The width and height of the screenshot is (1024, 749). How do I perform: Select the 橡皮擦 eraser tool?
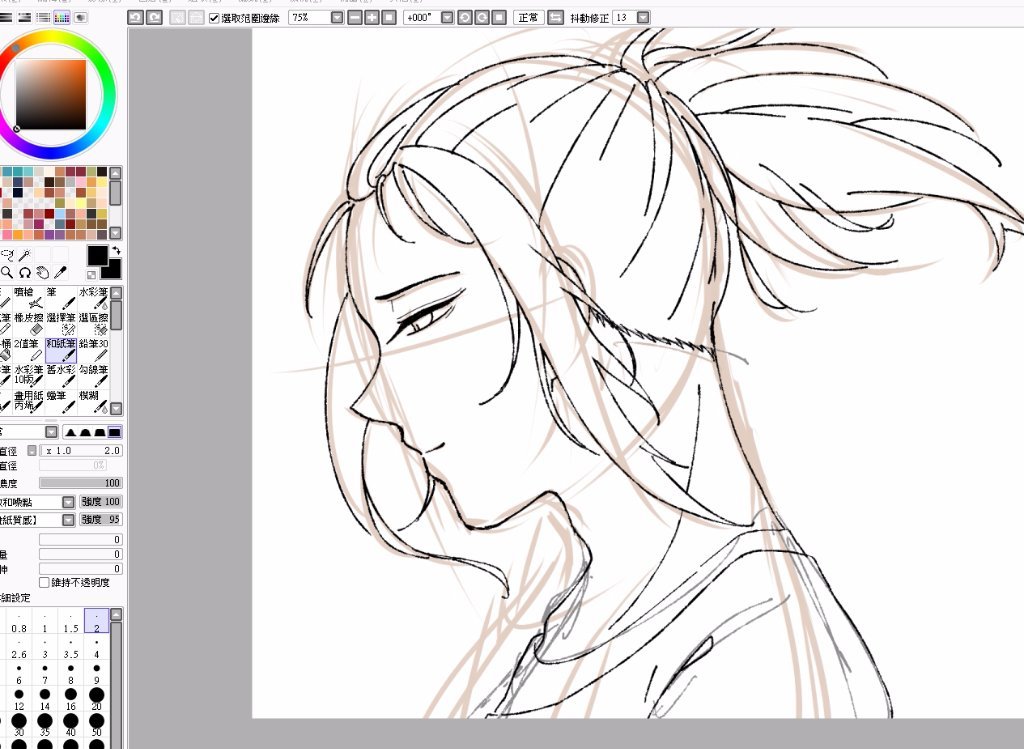(29, 324)
